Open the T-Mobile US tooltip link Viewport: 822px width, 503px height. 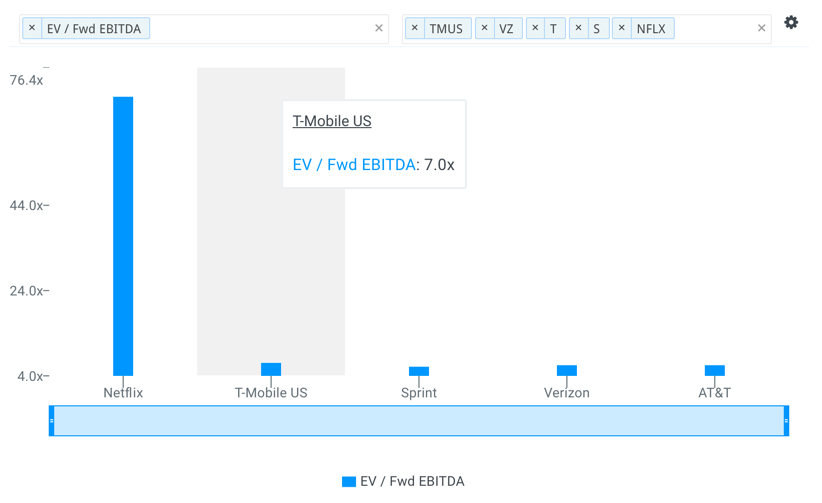click(x=332, y=121)
